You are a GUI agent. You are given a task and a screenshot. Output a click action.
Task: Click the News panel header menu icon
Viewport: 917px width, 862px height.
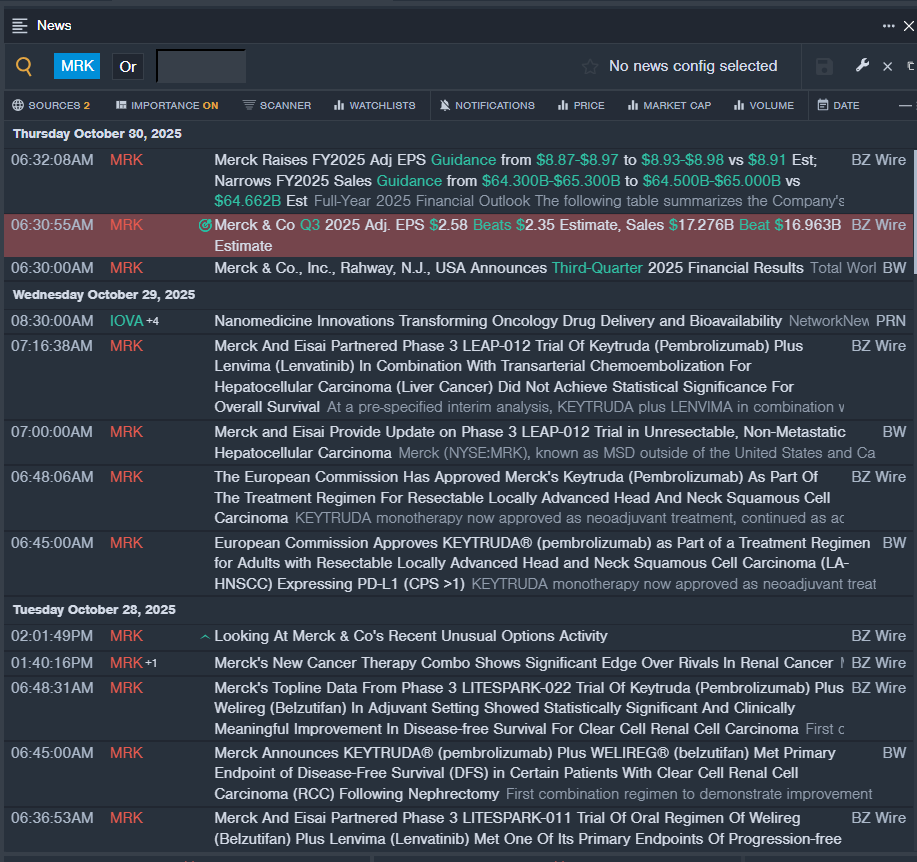coord(20,26)
